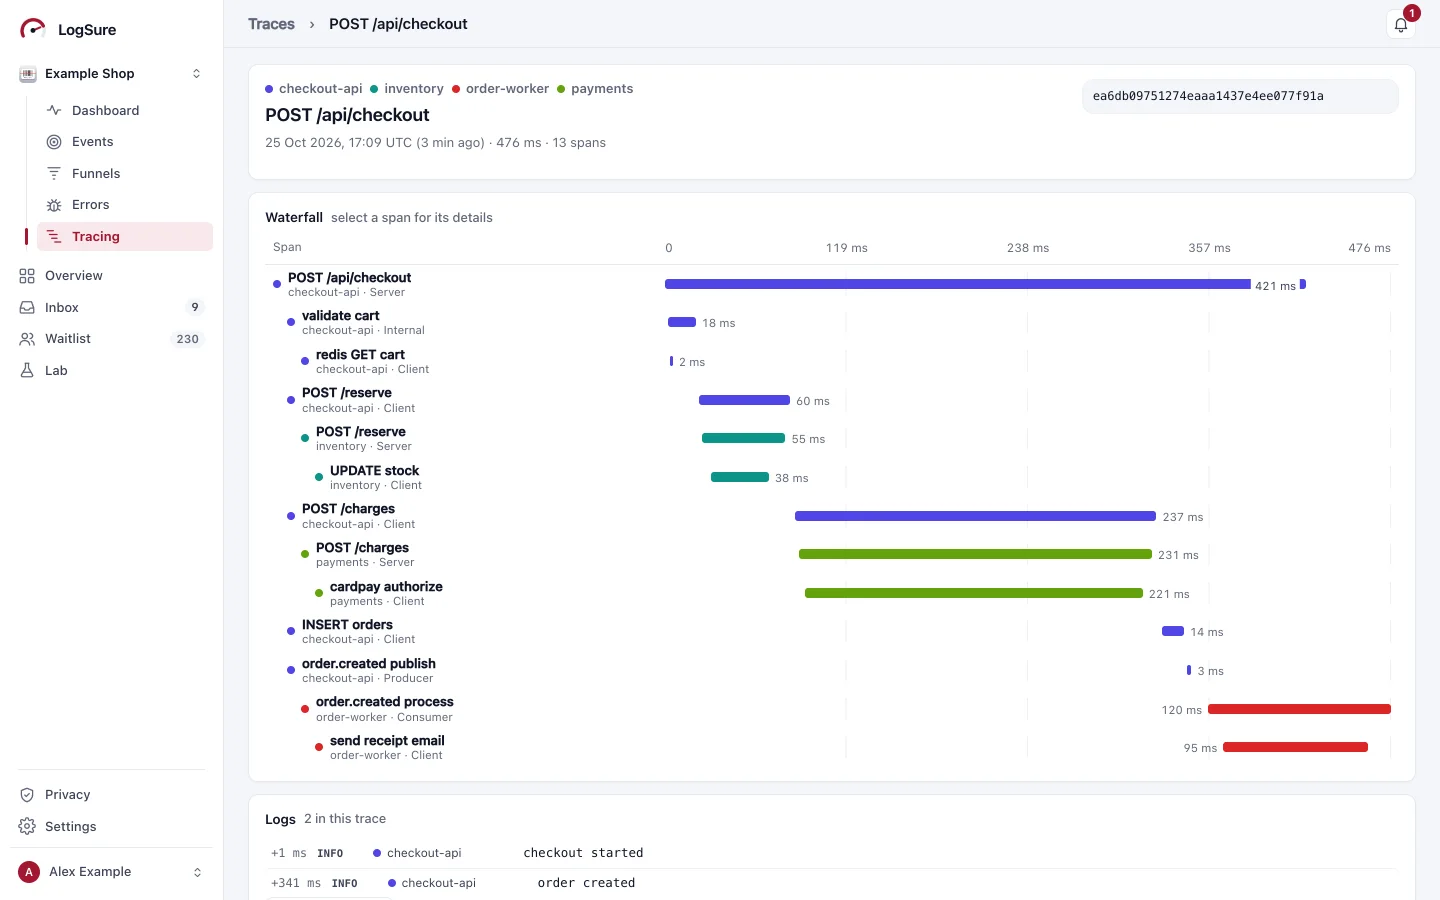Click the Dashboard pulse icon

54,110
